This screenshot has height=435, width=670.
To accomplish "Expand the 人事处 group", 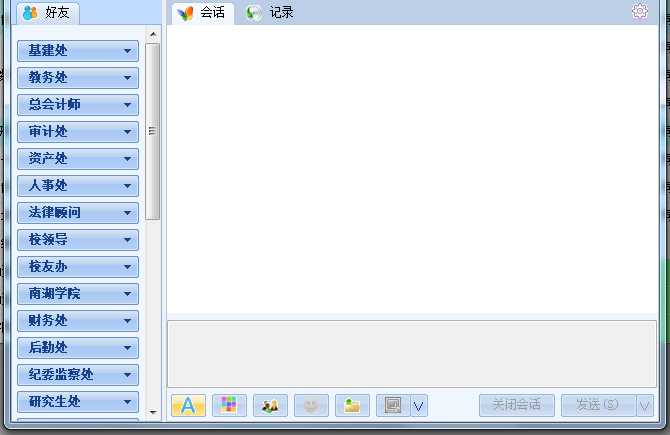I will pyautogui.click(x=78, y=185).
